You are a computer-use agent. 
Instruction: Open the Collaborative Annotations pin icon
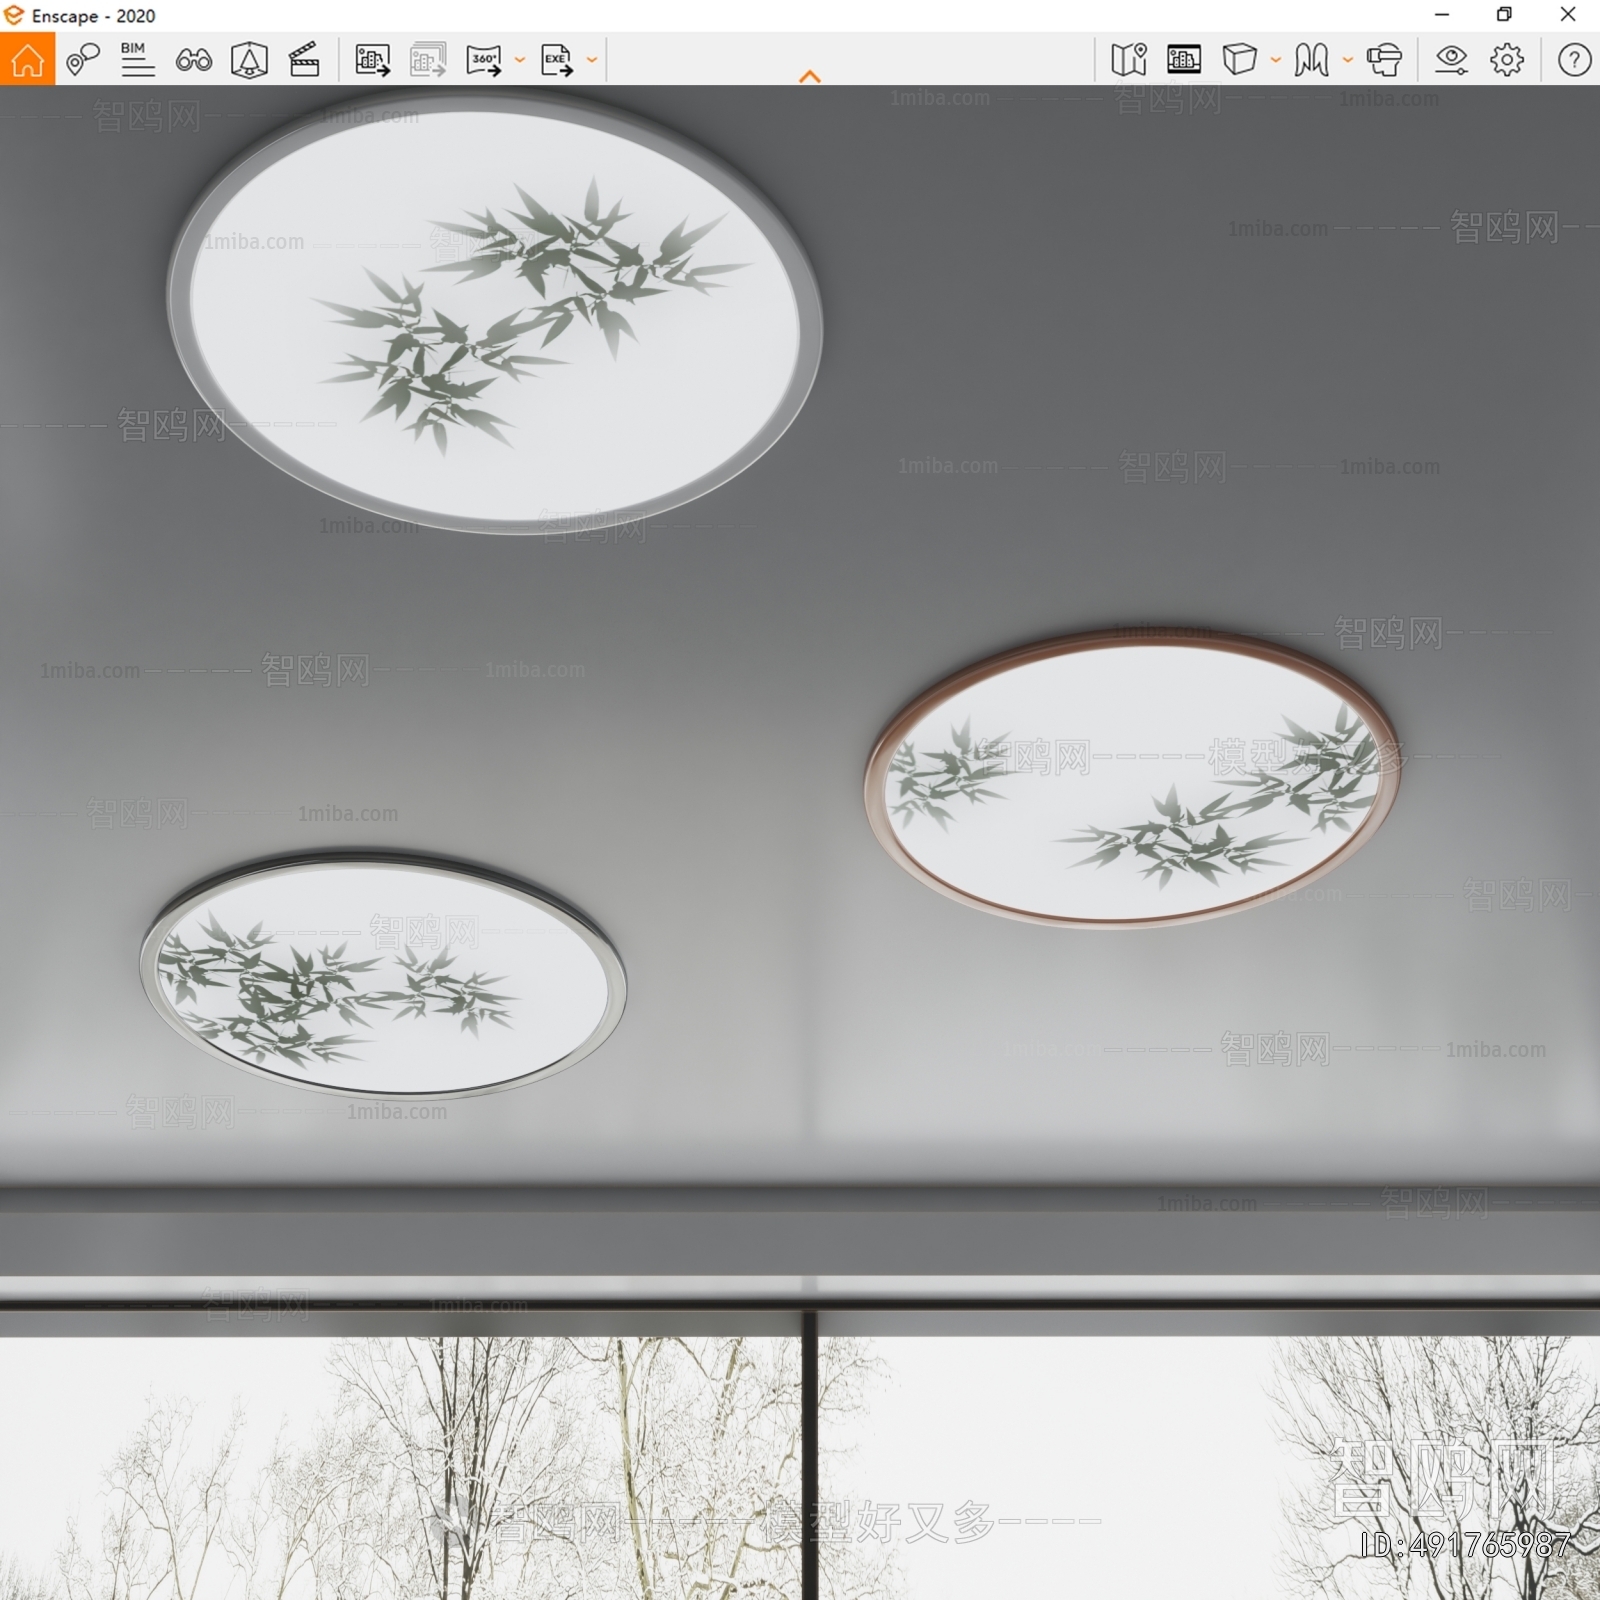83,60
